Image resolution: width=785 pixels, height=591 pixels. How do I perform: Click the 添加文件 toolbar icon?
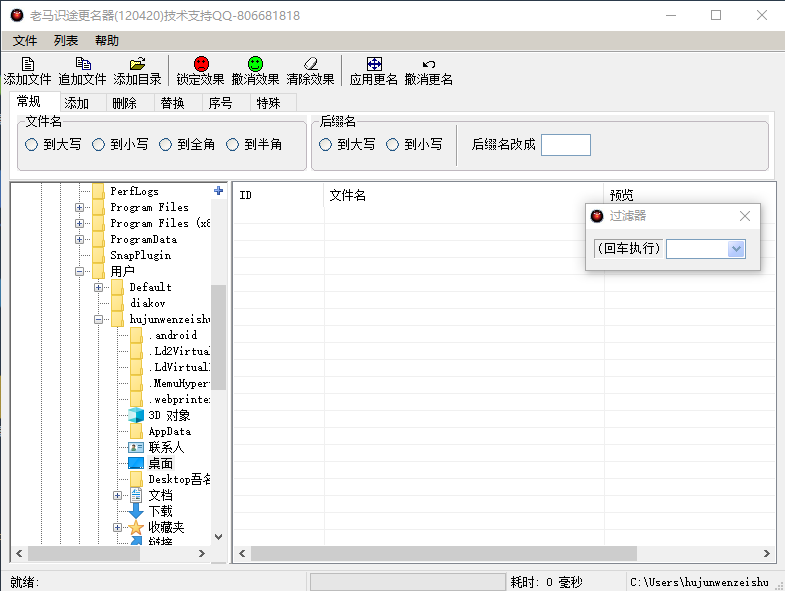click(x=28, y=64)
